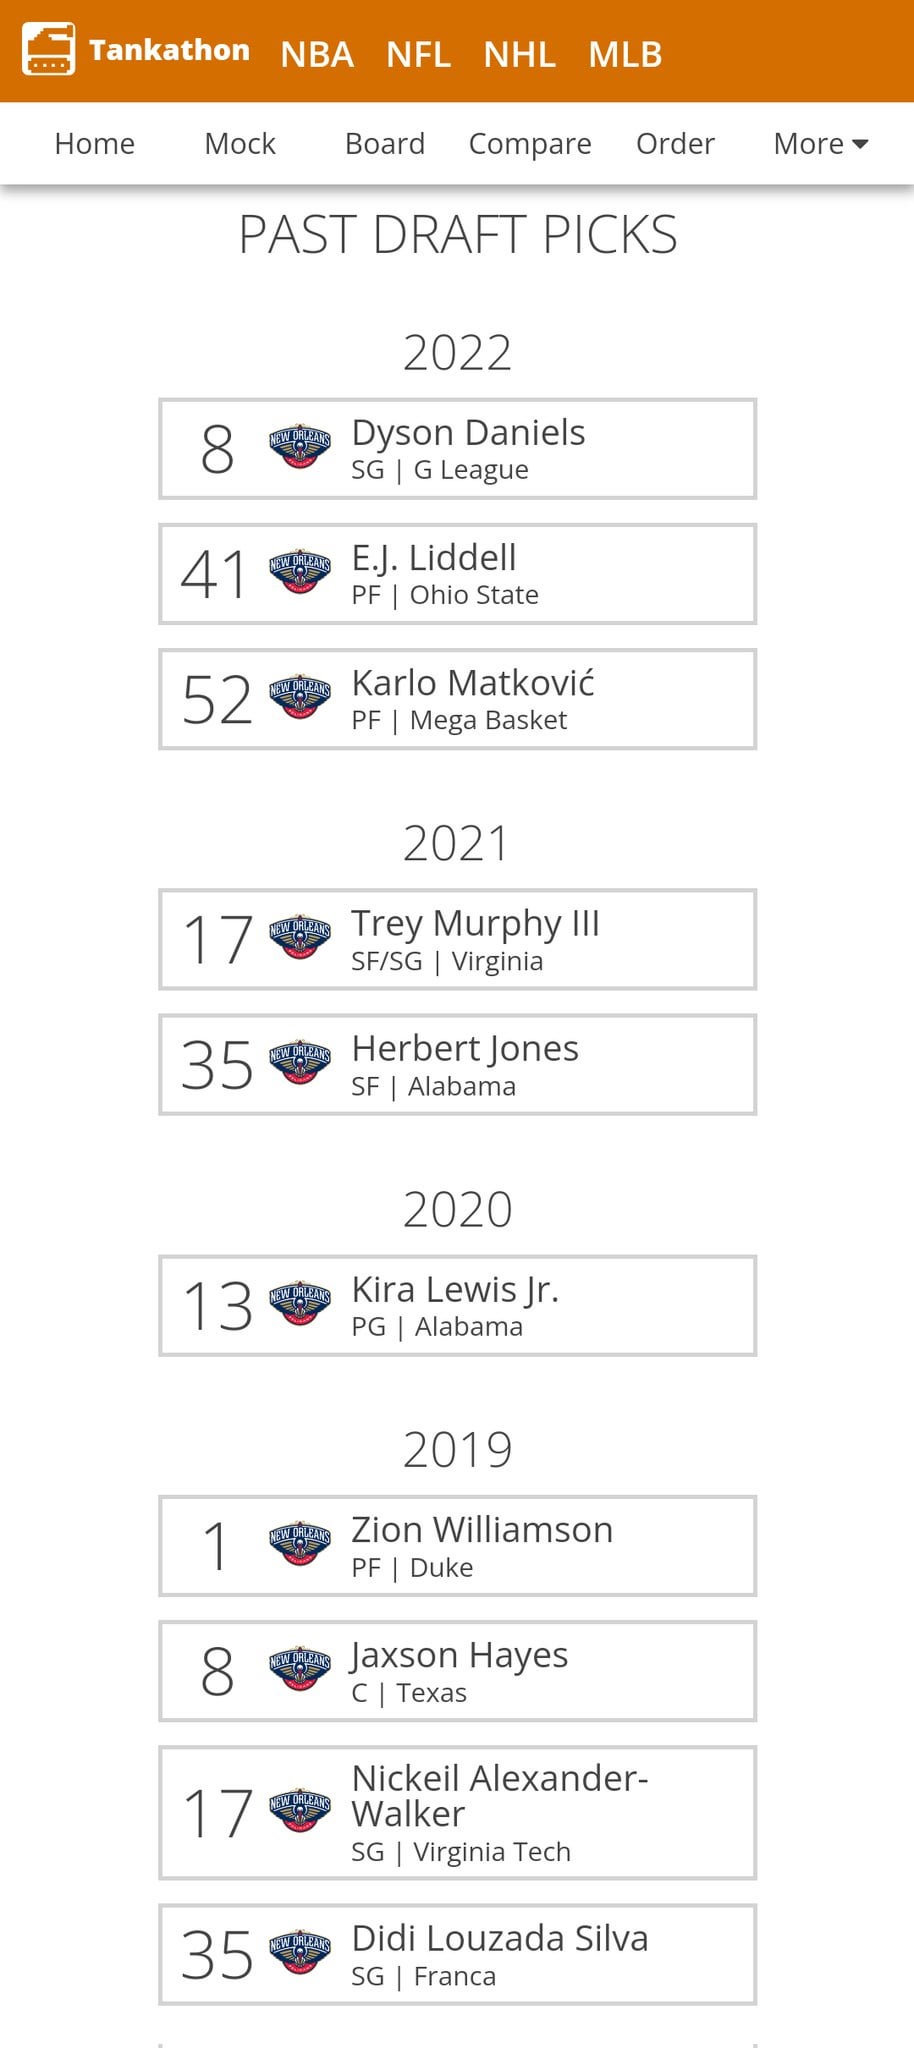
Task: Click the Tankathon logo icon
Action: [x=48, y=50]
